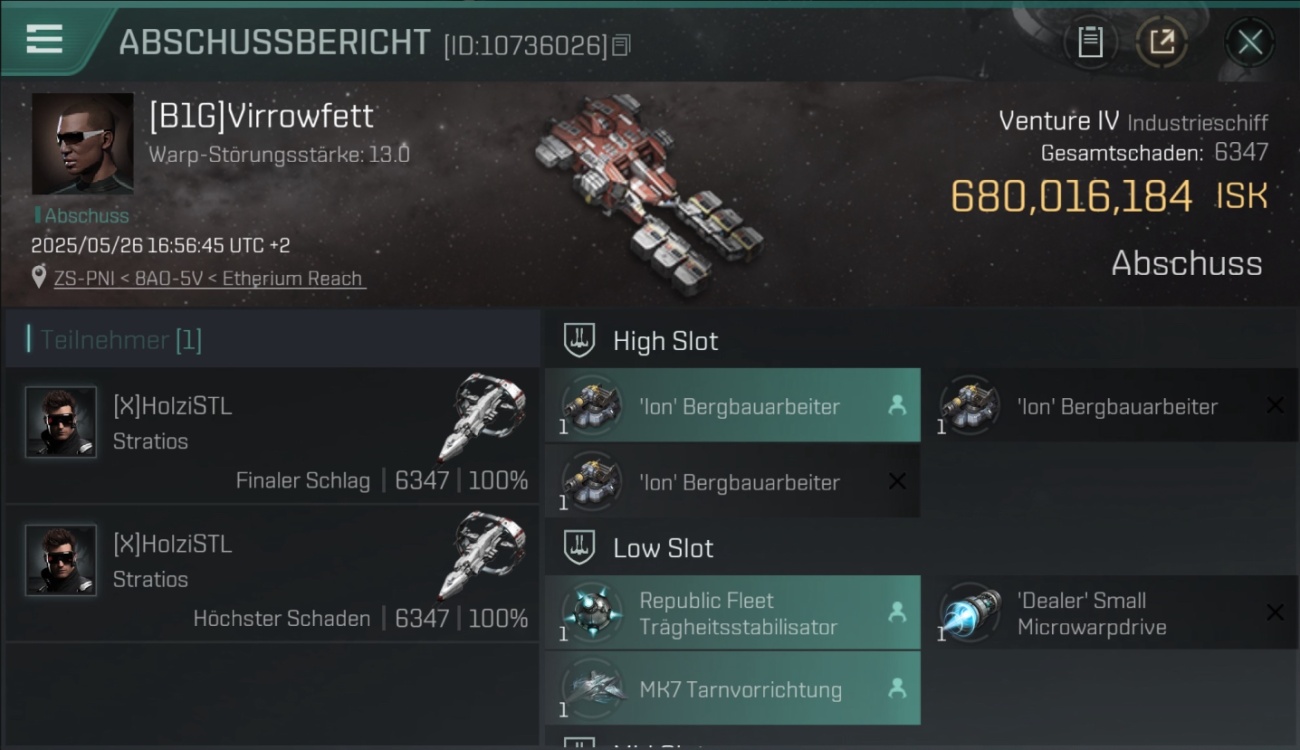Screen dimensions: 1300x750
Task: Click the Venture IV ship name
Action: (1058, 121)
